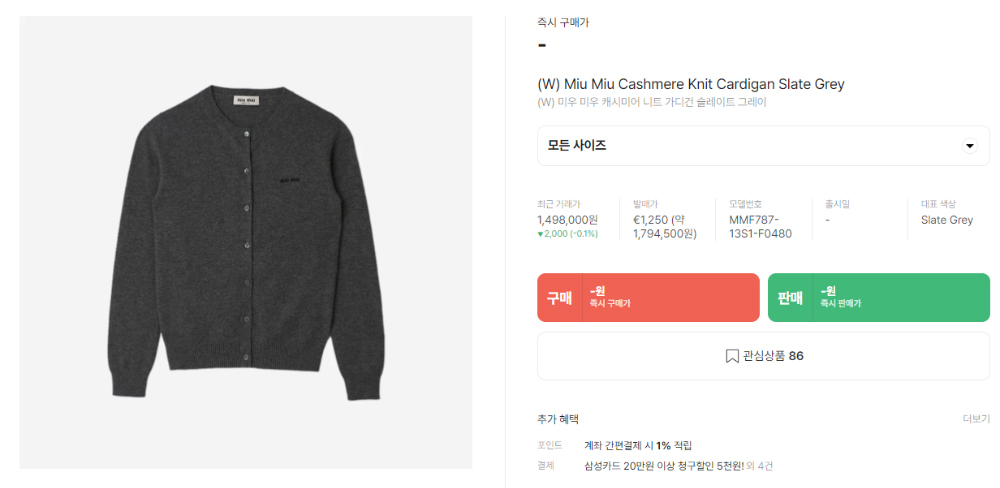
Task: Click the red 구매 buy button
Action: [649, 297]
